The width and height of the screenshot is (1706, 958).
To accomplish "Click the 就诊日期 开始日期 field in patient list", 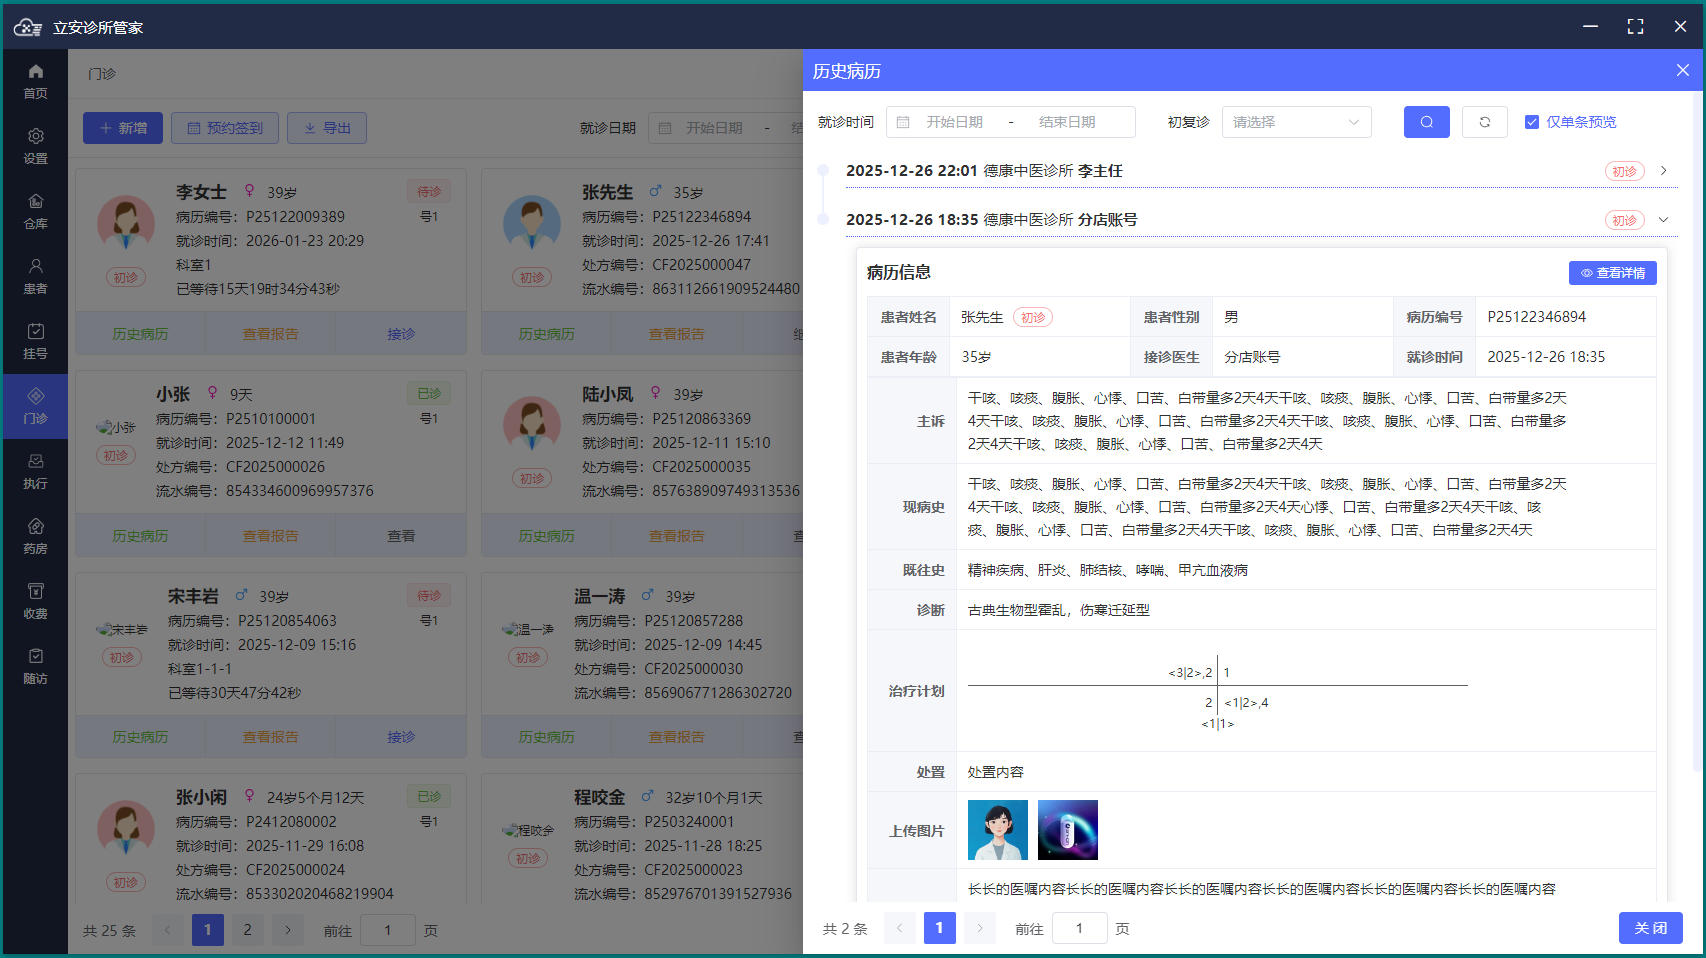I will [x=714, y=128].
